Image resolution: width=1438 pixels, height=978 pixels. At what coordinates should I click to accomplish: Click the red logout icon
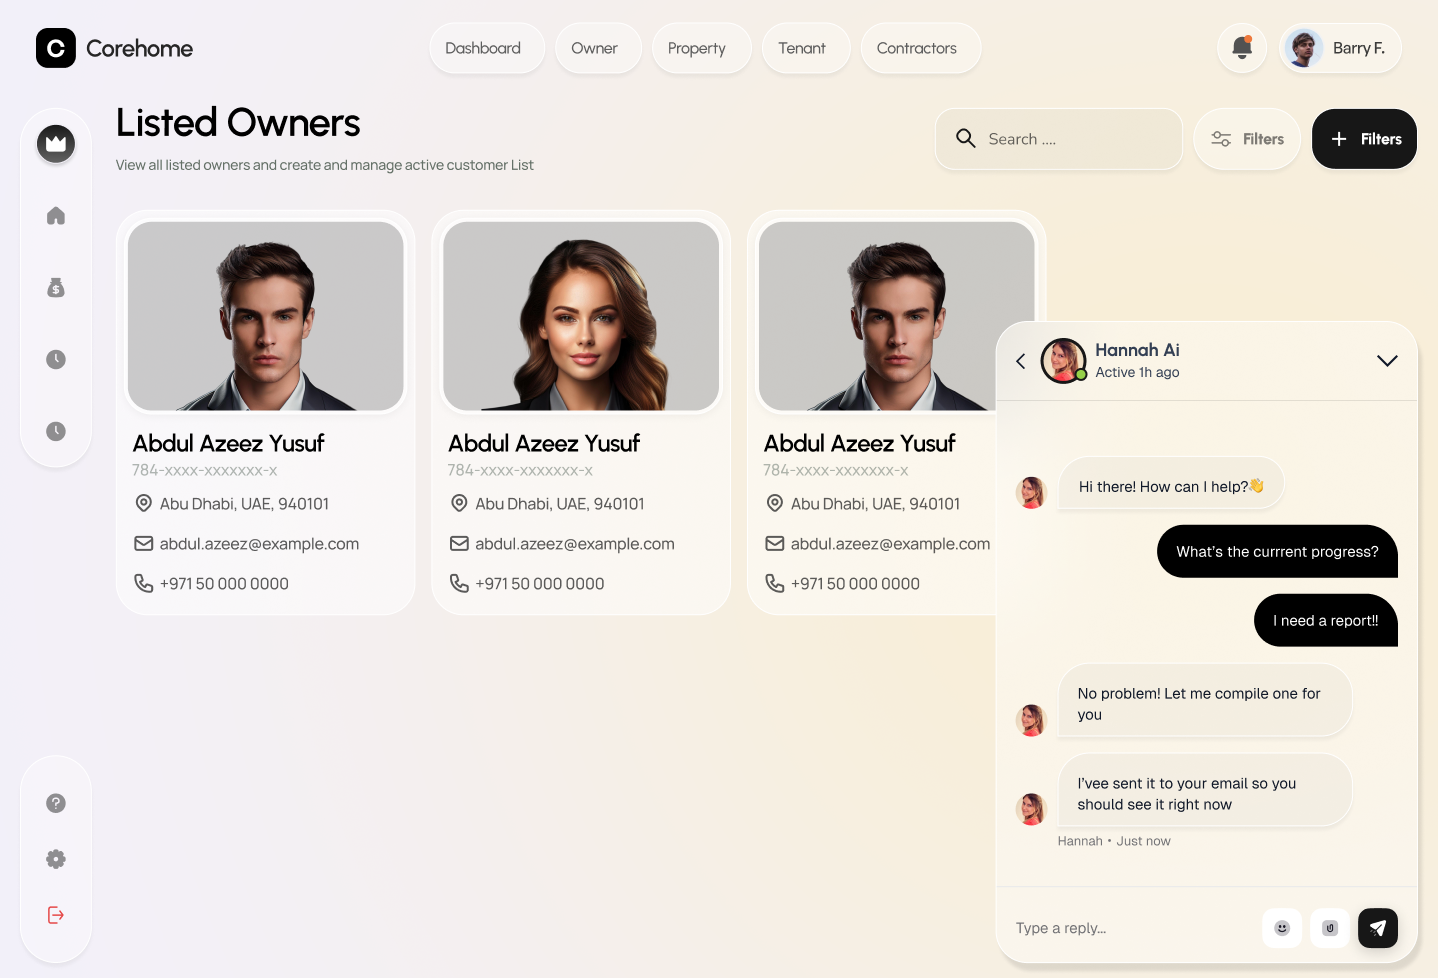pos(56,915)
